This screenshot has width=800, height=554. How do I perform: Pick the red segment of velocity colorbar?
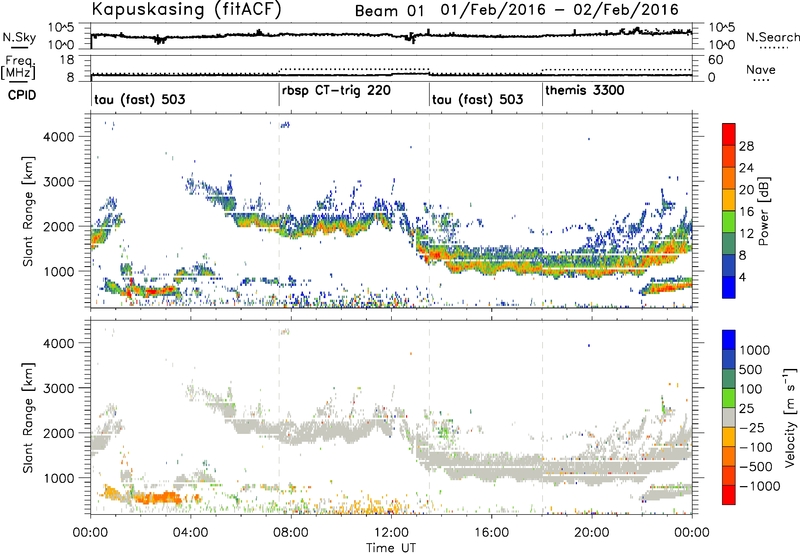(729, 495)
